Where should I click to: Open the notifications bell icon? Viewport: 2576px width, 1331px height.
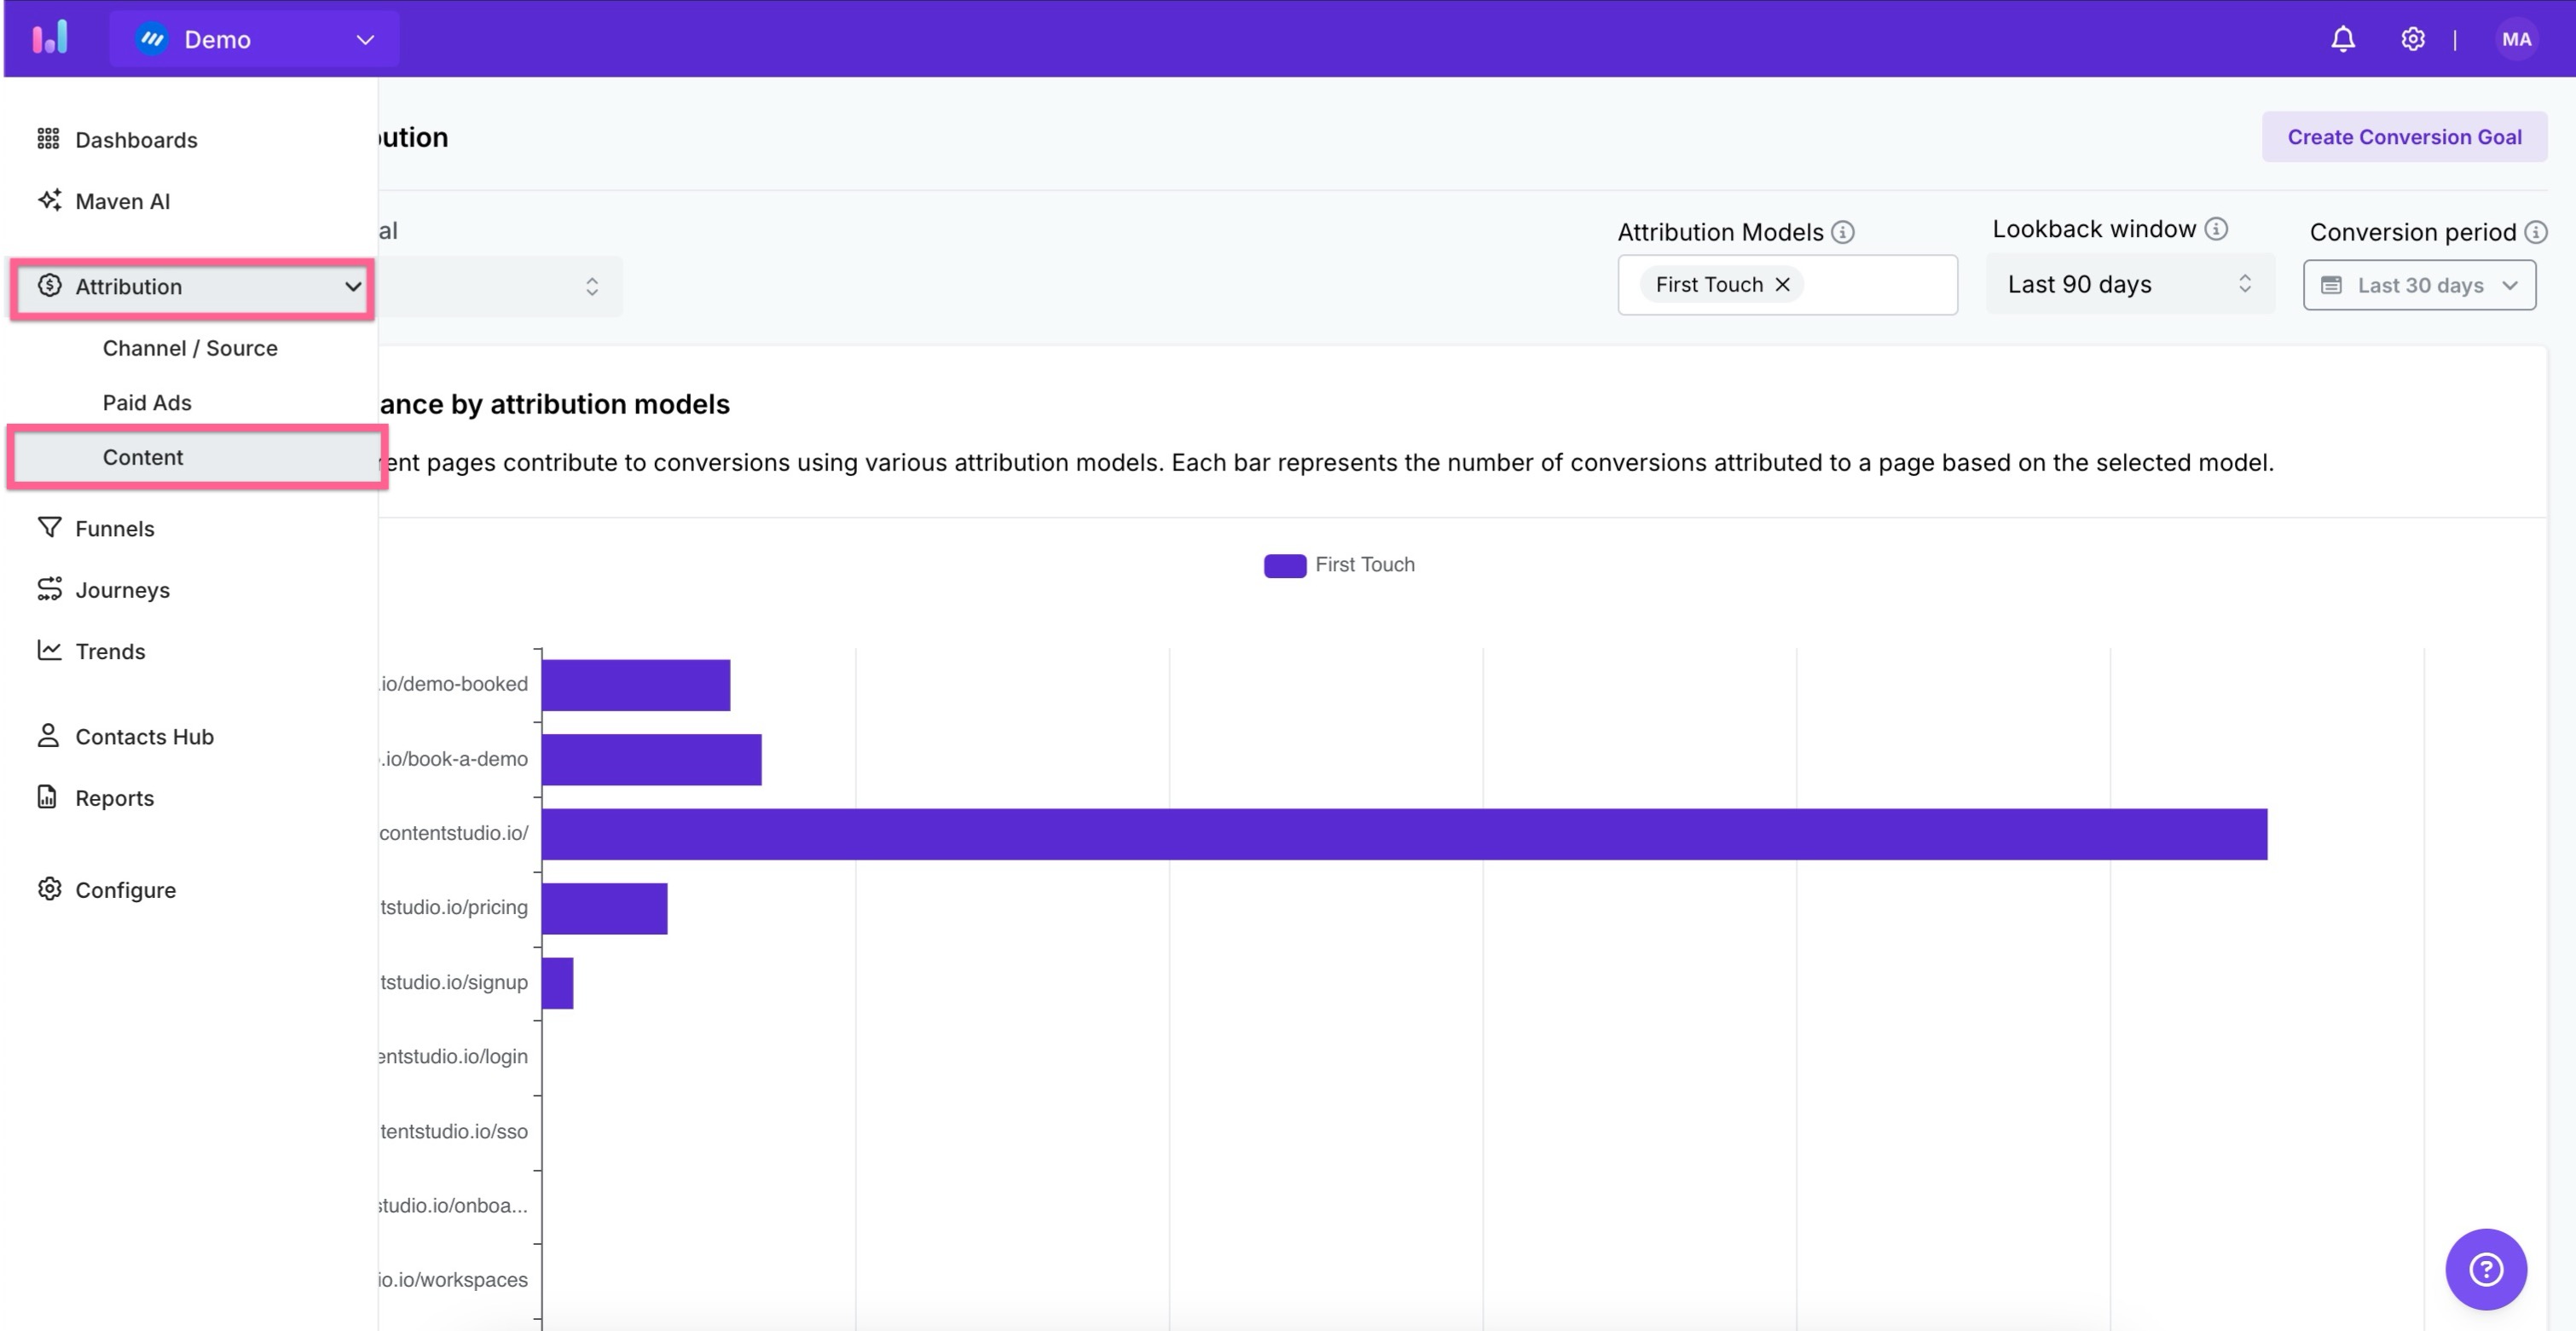pos(2342,39)
